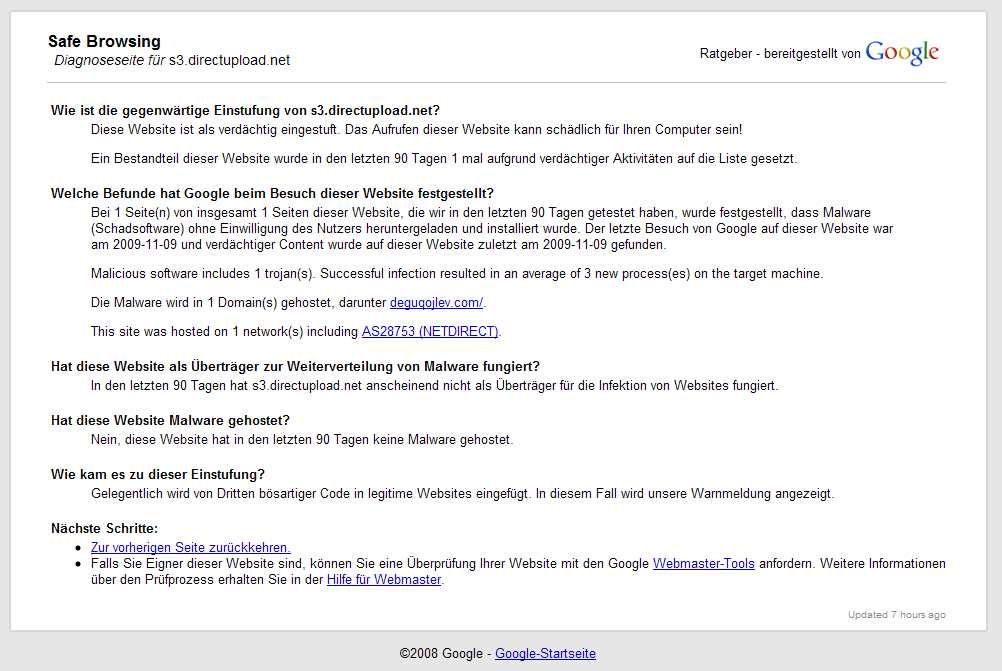This screenshot has width=1002, height=671.
Task: Follow 'Zur vorherigen Seite zurückkehren' link
Action: [x=190, y=548]
